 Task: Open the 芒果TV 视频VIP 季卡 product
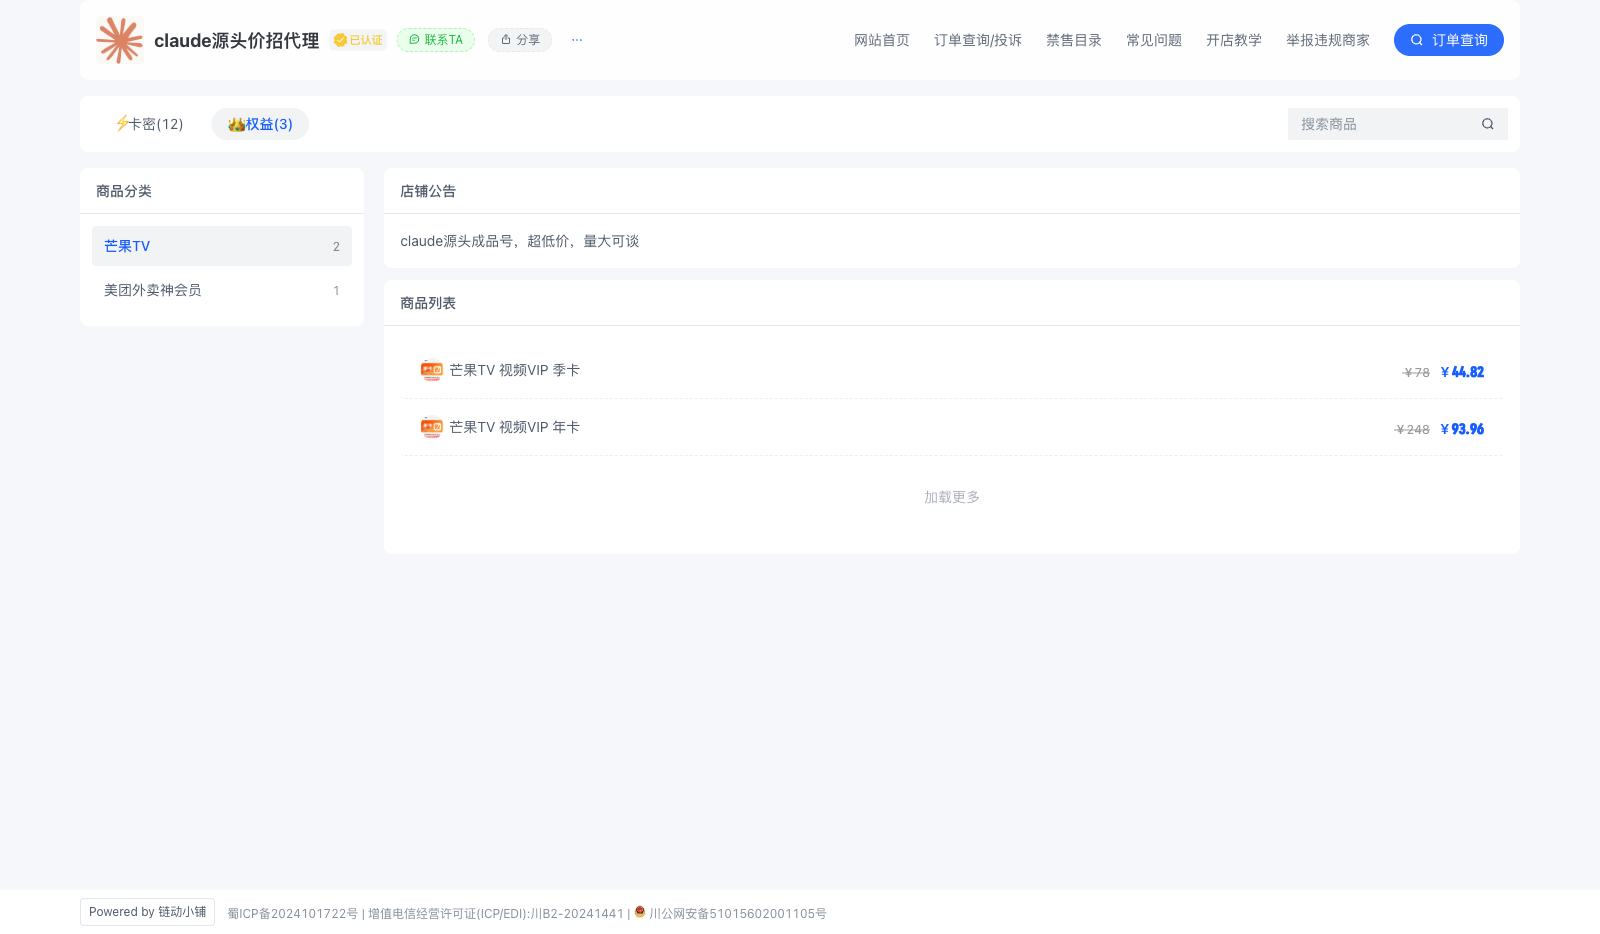click(952, 370)
